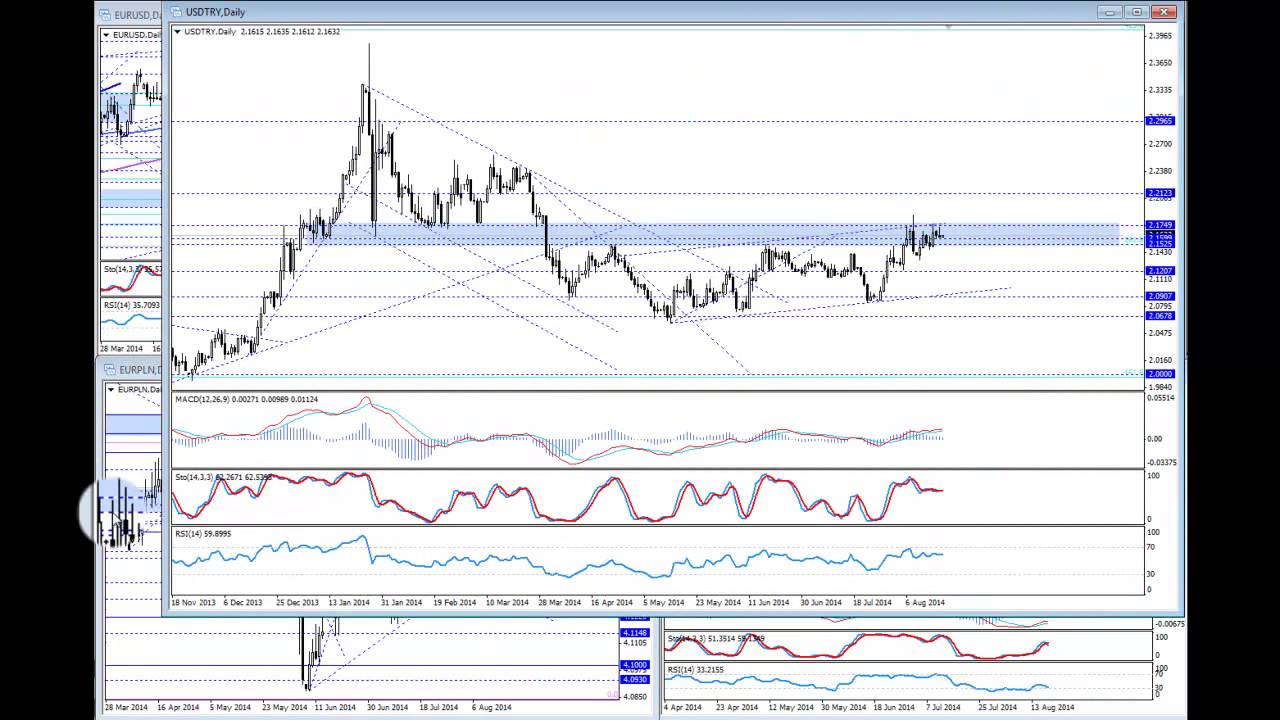Expand the EURPLN chart label triangle

112,389
